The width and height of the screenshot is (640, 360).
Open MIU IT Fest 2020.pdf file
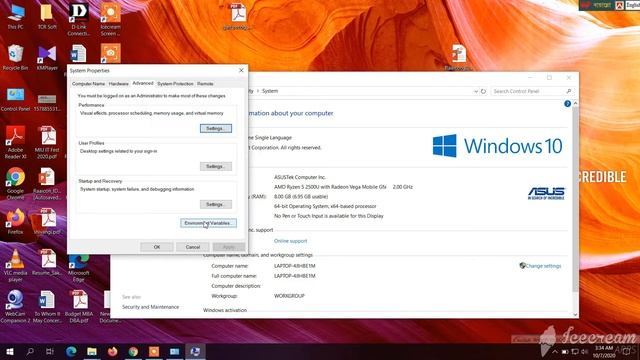pos(47,142)
